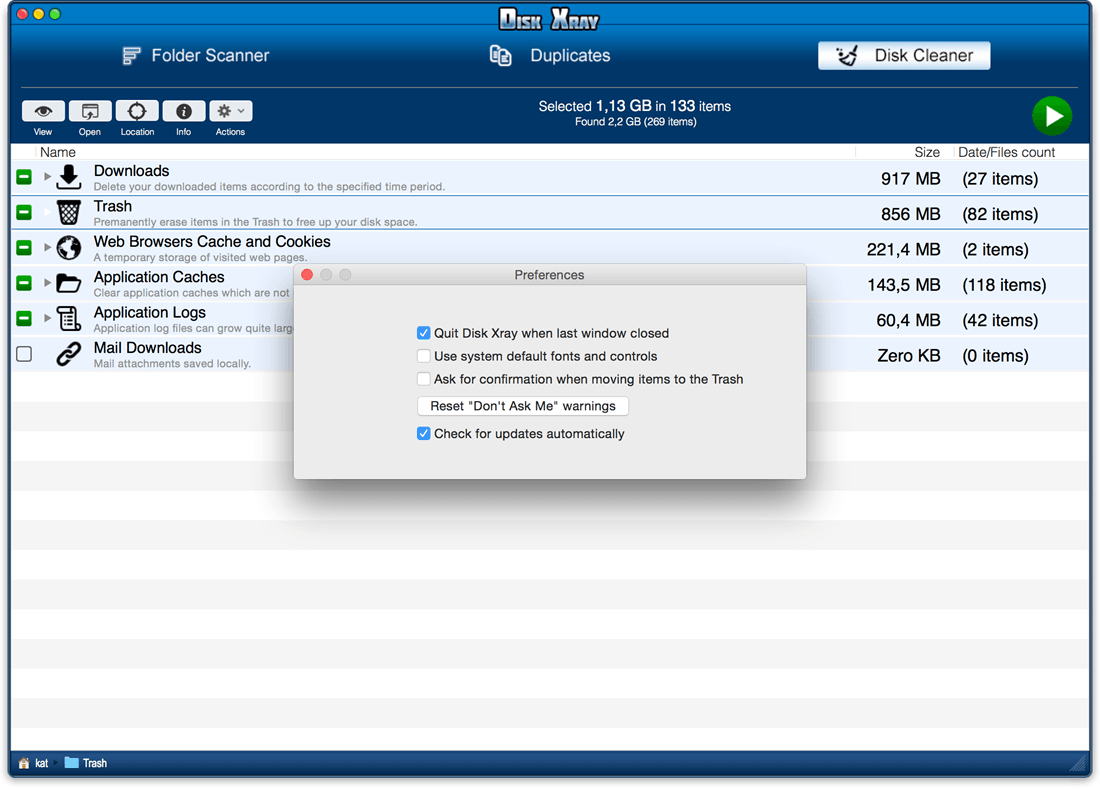Select the 856 MB size value
1100x789 pixels.
[910, 214]
